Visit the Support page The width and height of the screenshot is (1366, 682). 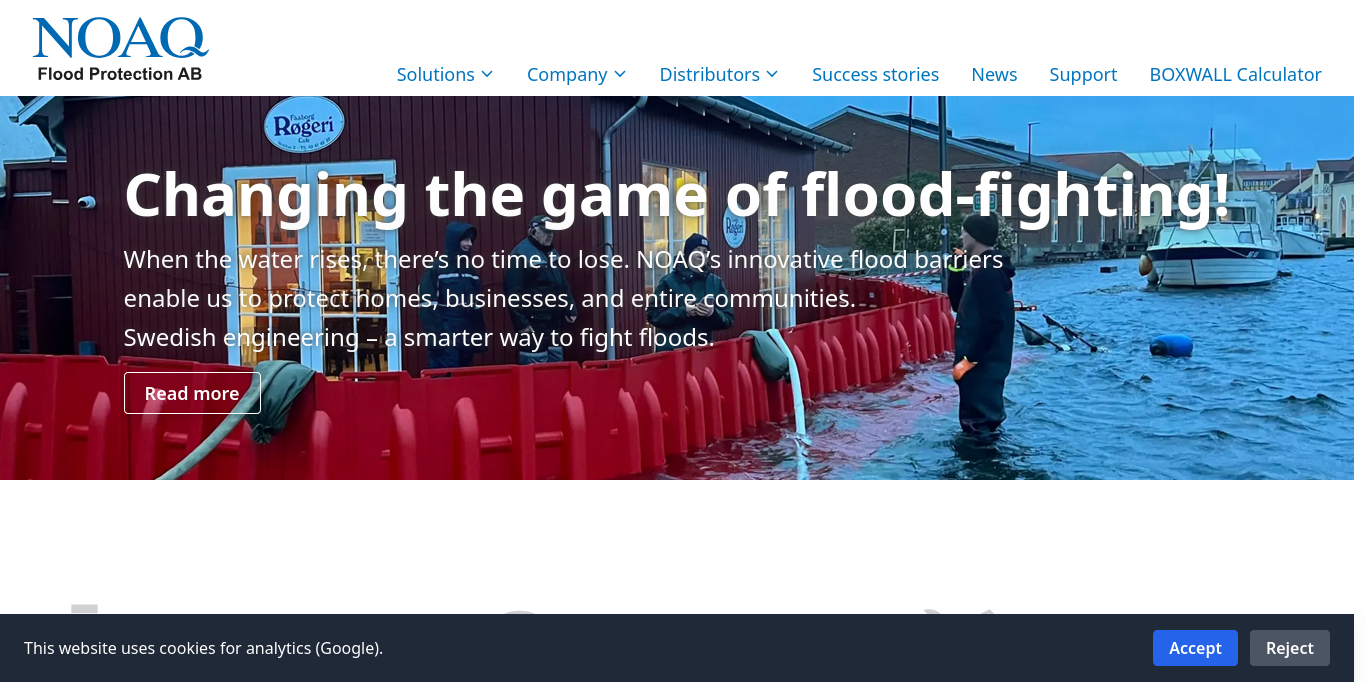click(x=1083, y=74)
